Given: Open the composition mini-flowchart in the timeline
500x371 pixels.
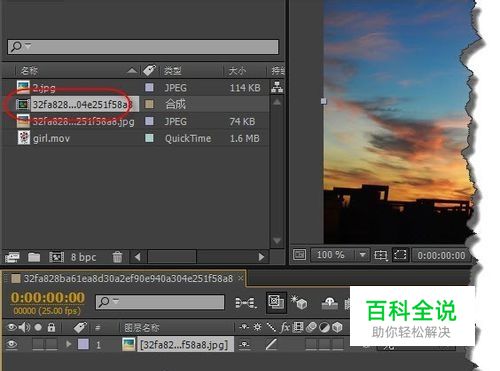Looking at the screenshot, I should click(x=246, y=303).
